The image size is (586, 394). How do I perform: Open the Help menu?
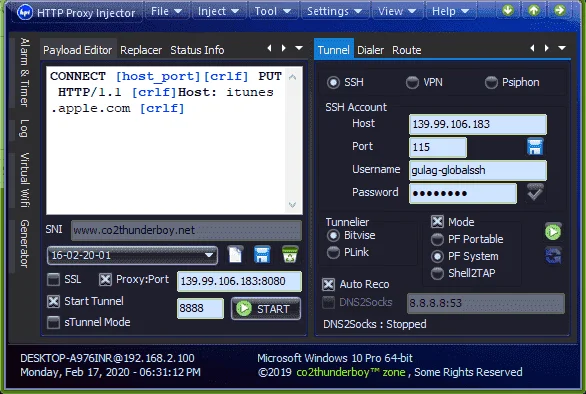(450, 11)
